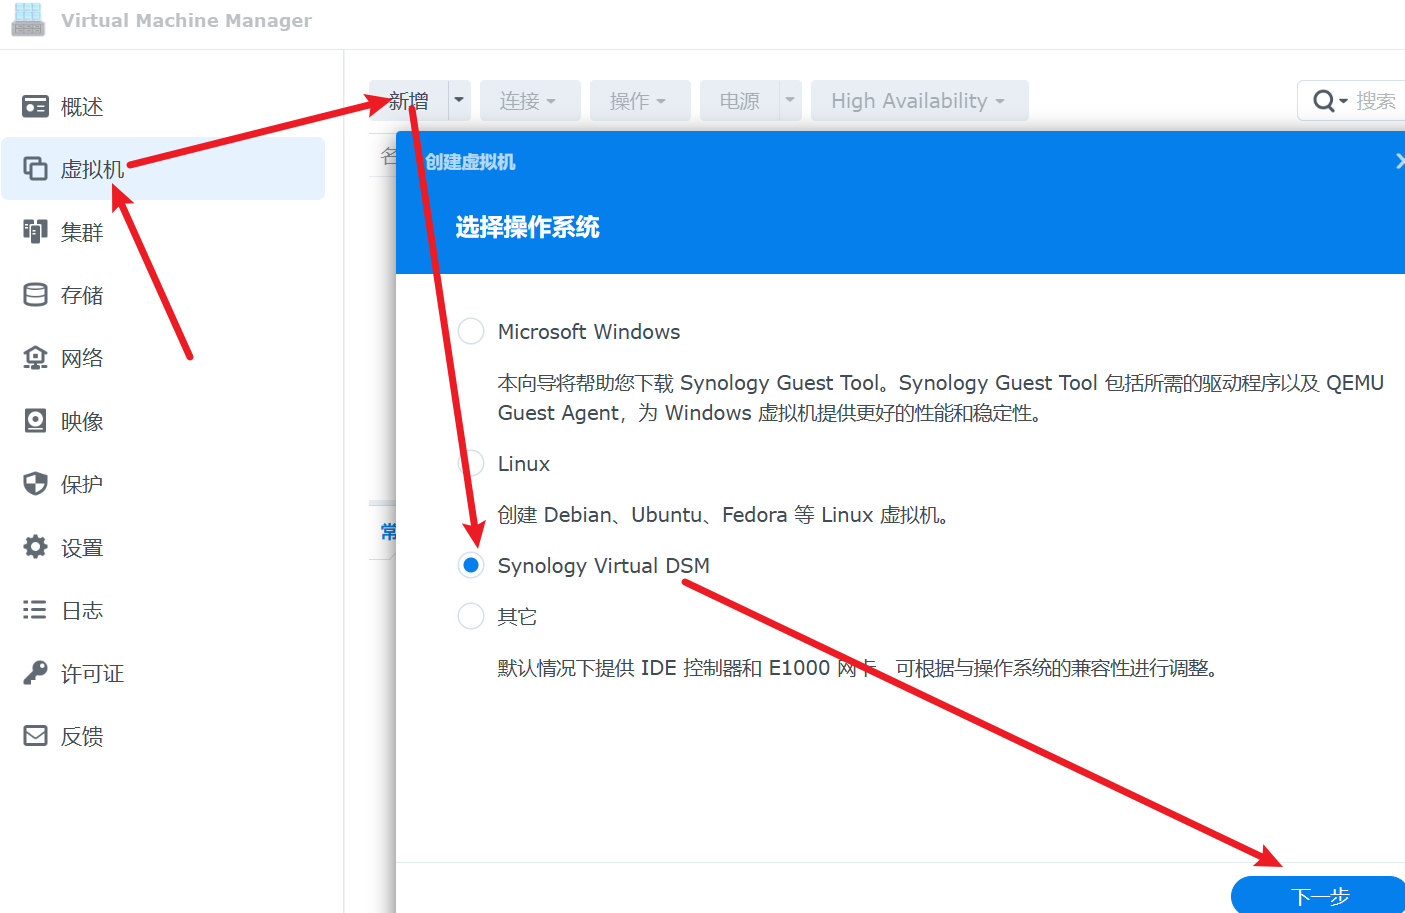Click the 电源 button

coord(740,100)
